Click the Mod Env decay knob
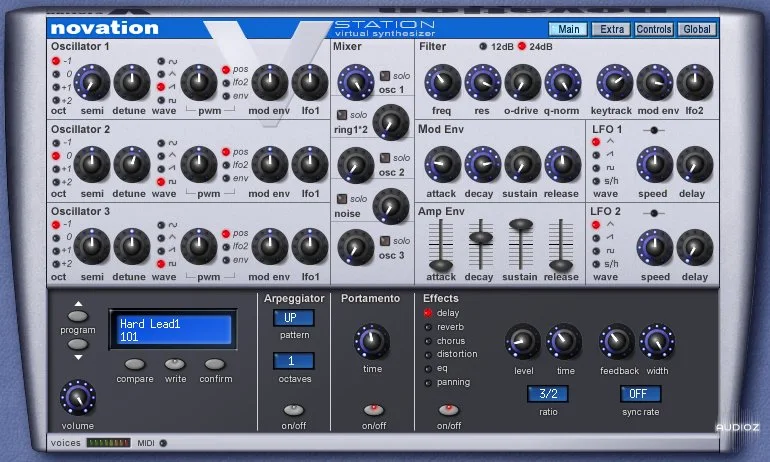770x462 pixels. coord(483,164)
